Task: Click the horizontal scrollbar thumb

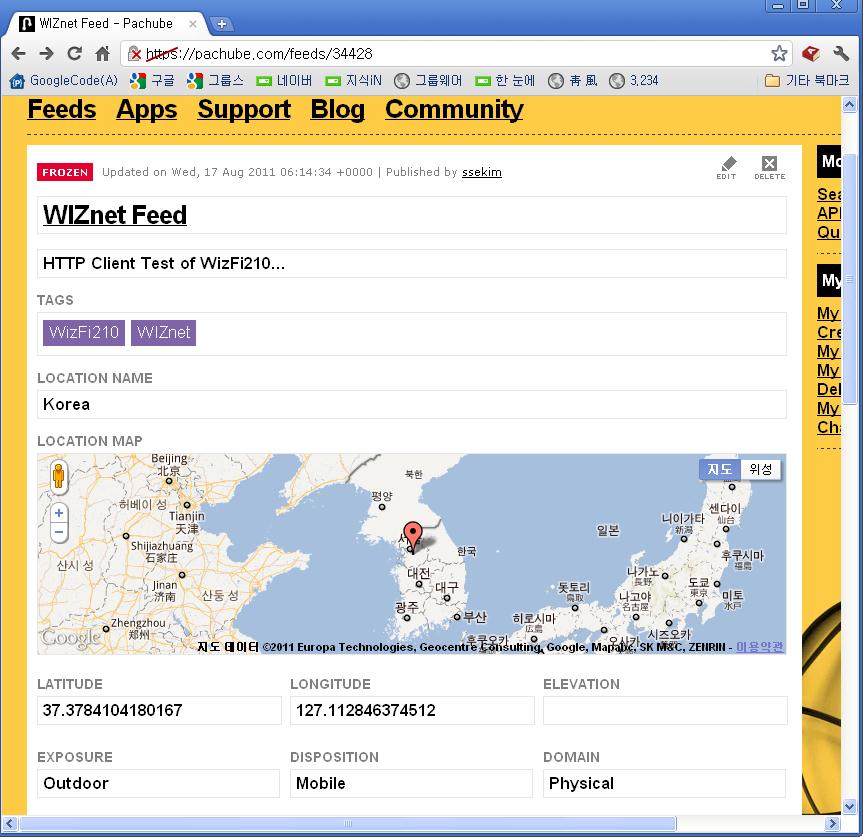Action: coord(347,823)
